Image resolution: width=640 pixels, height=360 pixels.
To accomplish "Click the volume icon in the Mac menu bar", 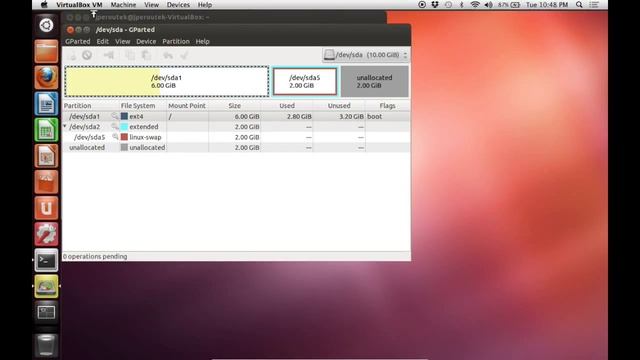I will [488, 5].
